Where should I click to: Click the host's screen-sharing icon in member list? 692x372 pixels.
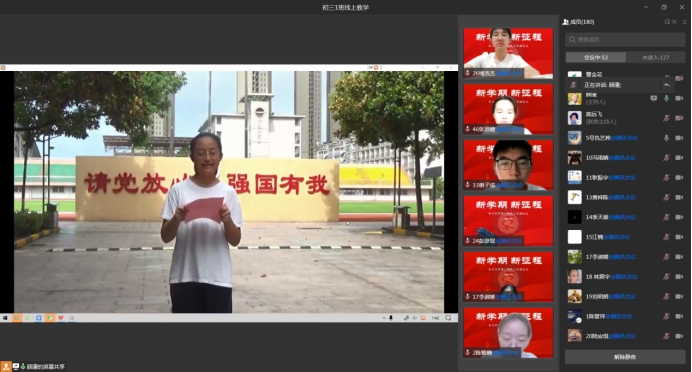(654, 98)
